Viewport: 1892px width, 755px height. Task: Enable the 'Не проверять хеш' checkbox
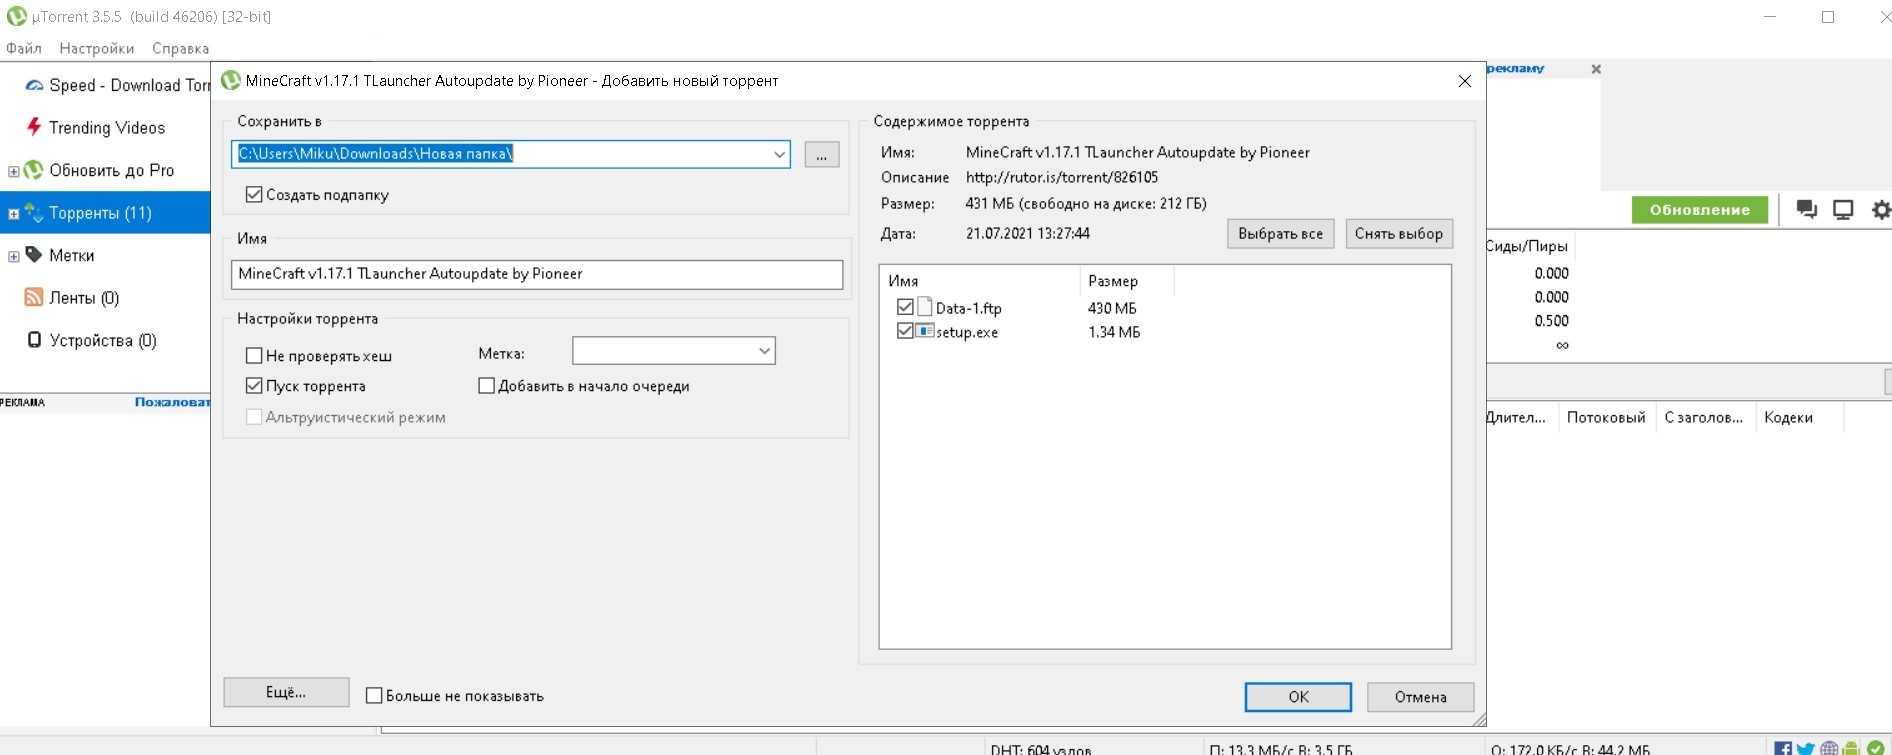254,356
